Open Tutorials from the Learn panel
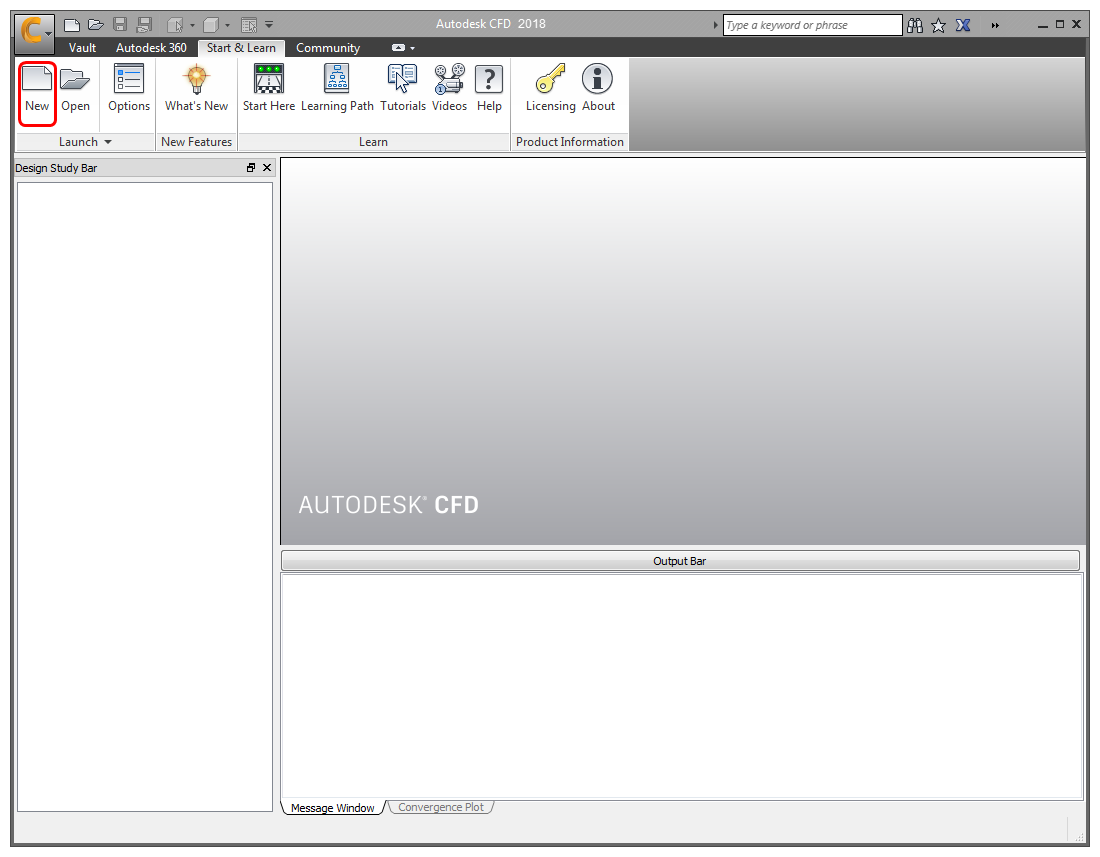This screenshot has width=1100, height=857. (x=403, y=88)
